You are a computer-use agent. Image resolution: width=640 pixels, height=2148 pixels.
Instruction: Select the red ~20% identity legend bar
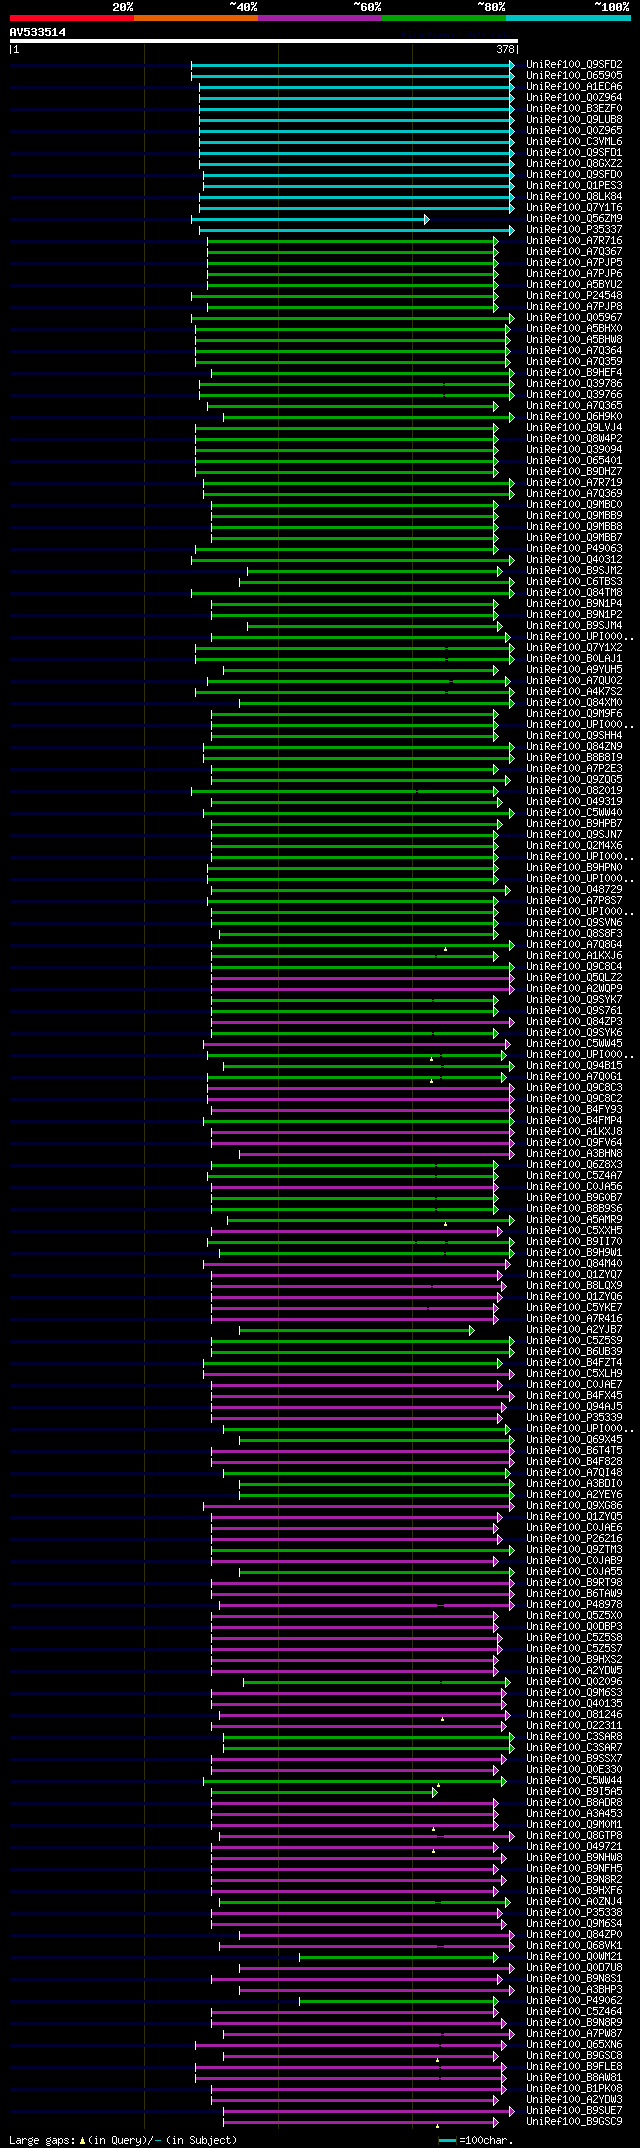tap(72, 18)
